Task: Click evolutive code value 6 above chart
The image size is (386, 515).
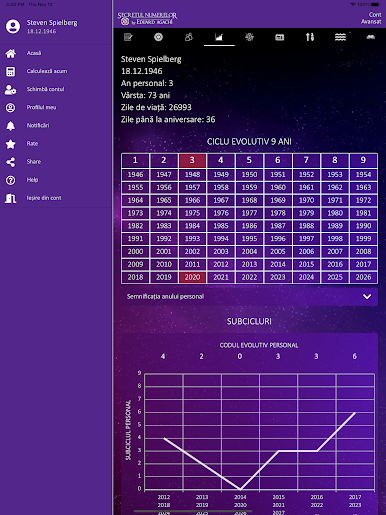Action: [355, 356]
